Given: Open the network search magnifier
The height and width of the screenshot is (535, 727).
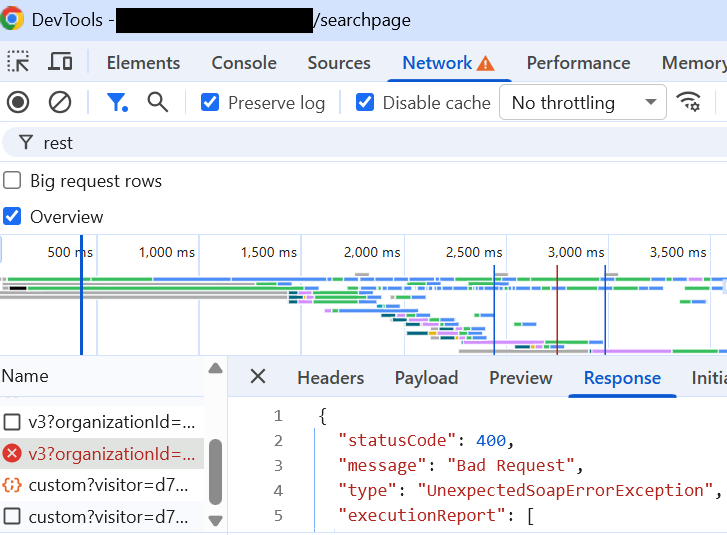Looking at the screenshot, I should (158, 102).
